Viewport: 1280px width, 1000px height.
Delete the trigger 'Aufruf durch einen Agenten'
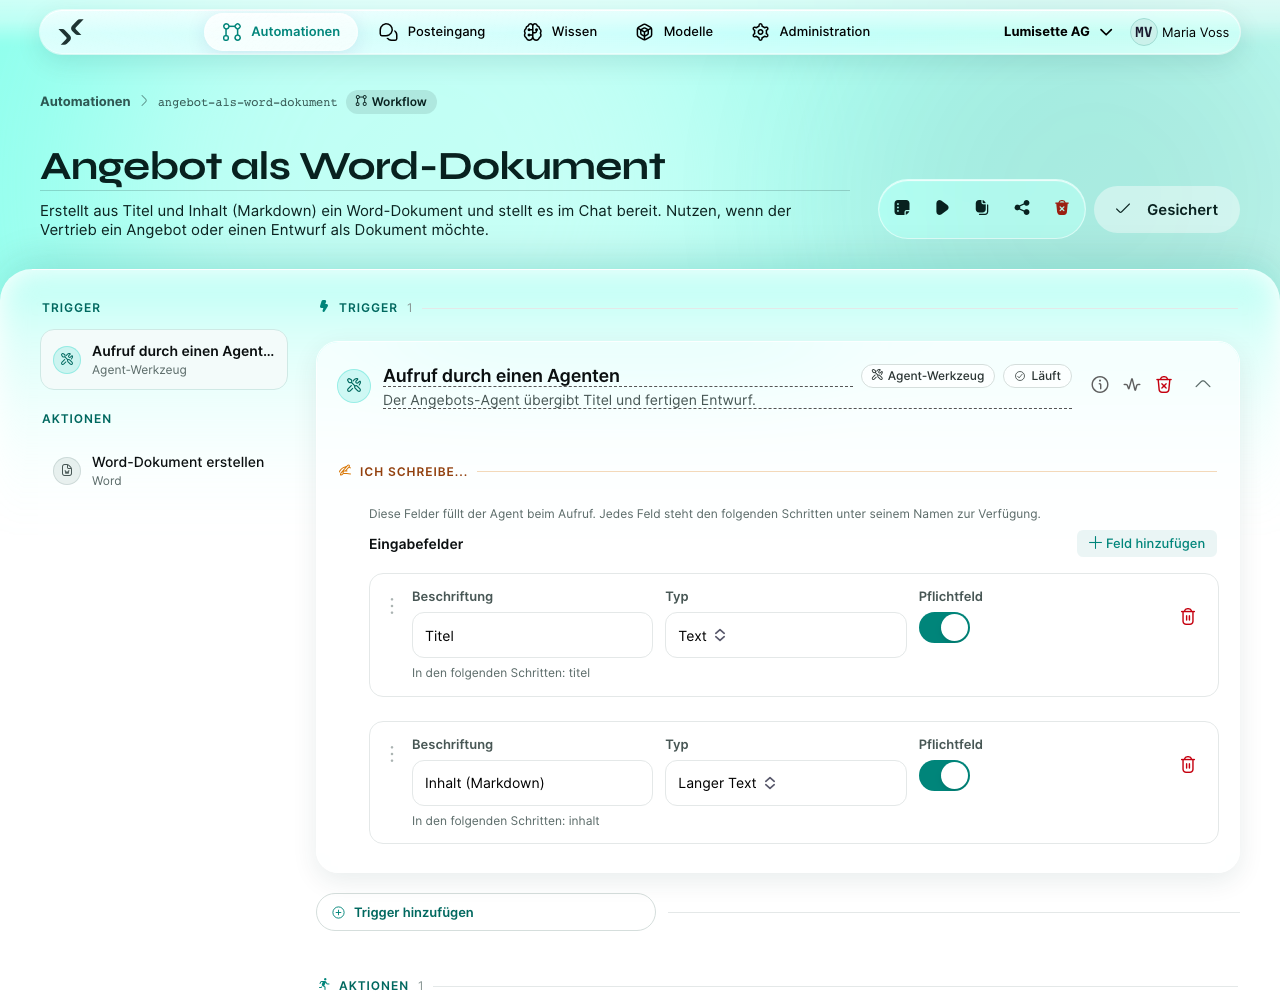tap(1164, 385)
